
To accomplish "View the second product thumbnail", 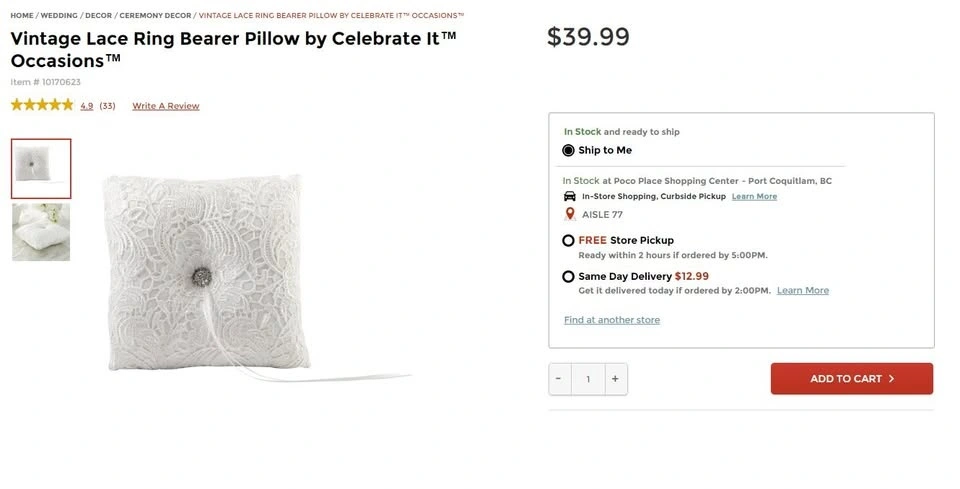I will (41, 232).
